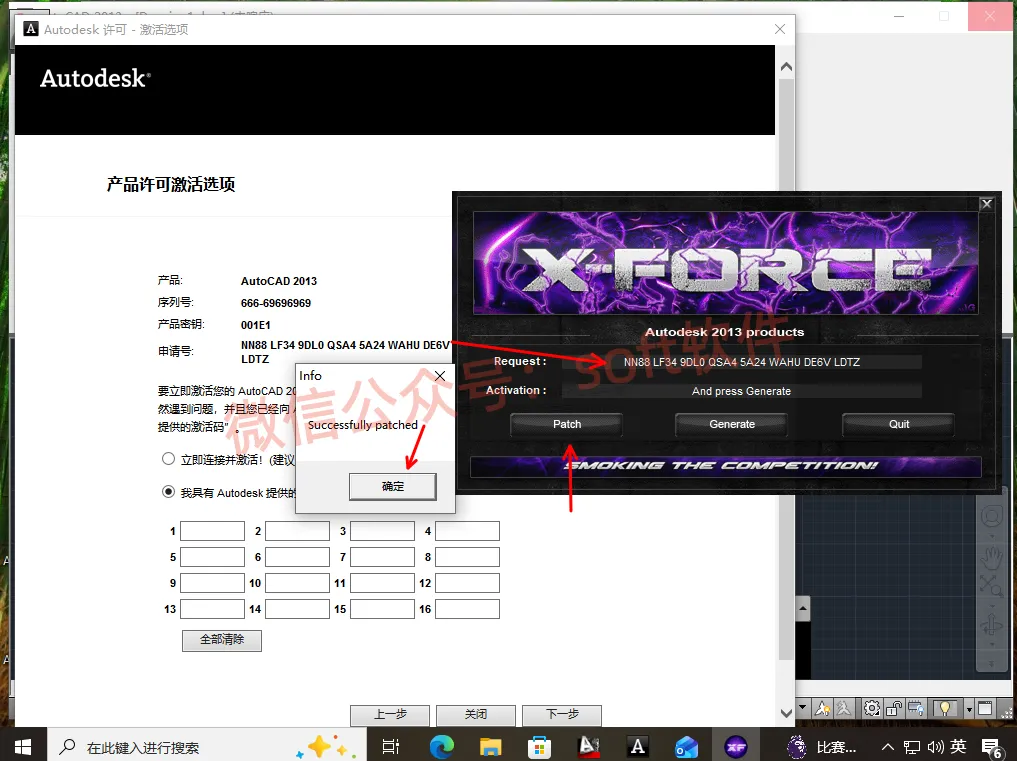Open Windows Start menu
This screenshot has height=761, width=1017.
(x=23, y=747)
